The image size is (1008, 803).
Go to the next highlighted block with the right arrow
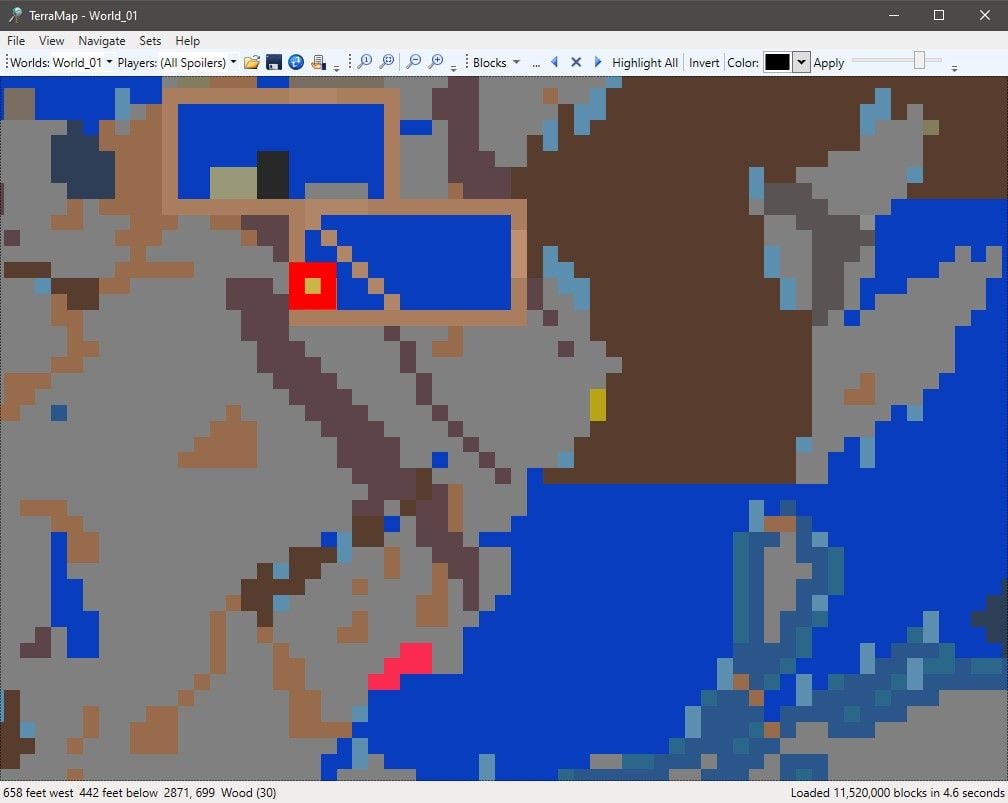coord(598,62)
